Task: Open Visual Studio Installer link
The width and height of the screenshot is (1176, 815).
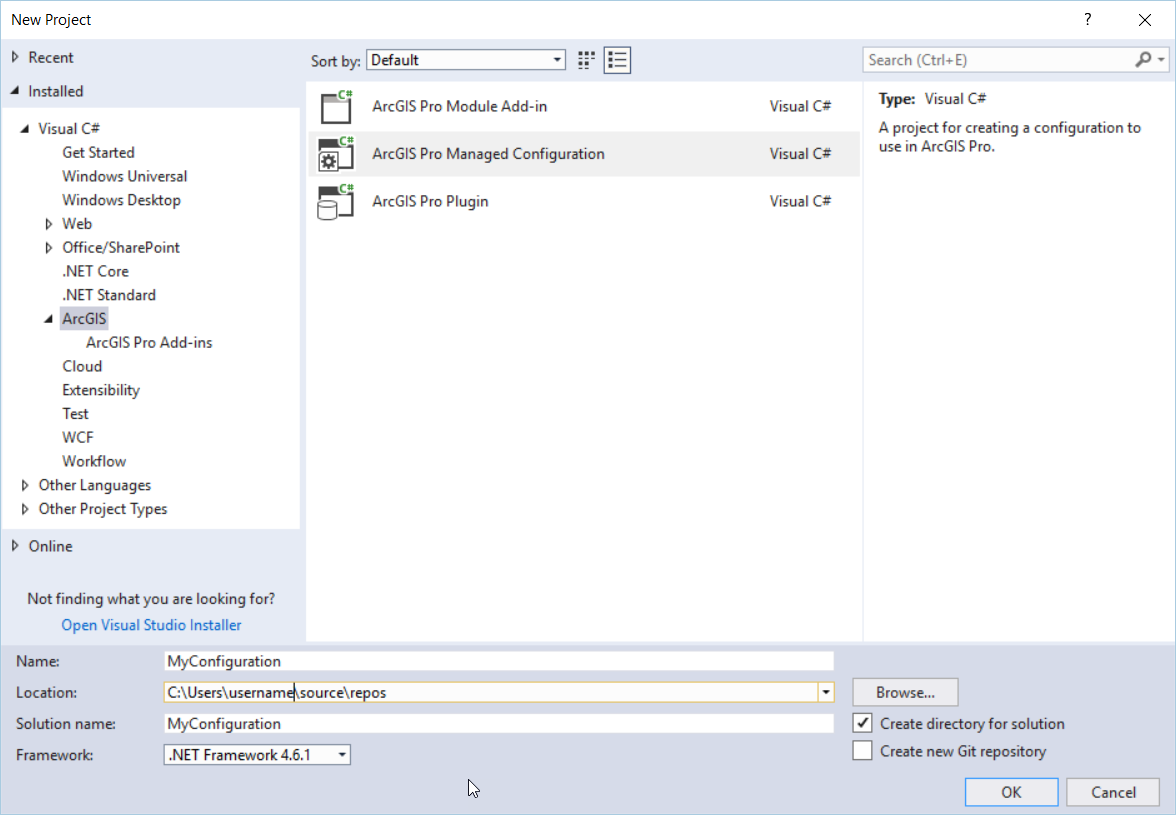Action: tap(152, 625)
